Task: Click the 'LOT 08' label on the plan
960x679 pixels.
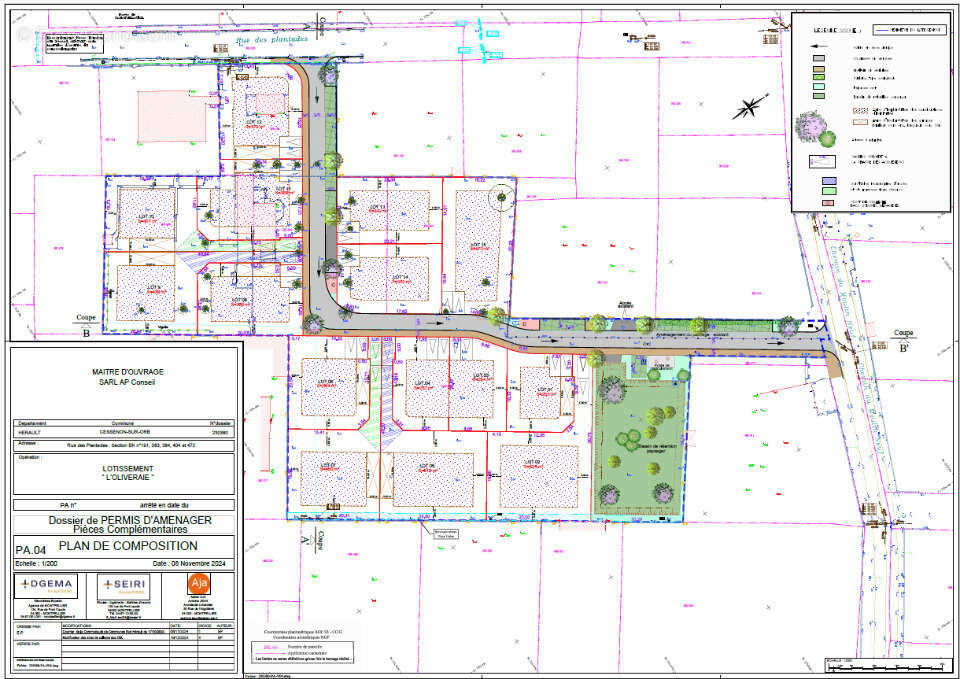Action: pos(239,299)
